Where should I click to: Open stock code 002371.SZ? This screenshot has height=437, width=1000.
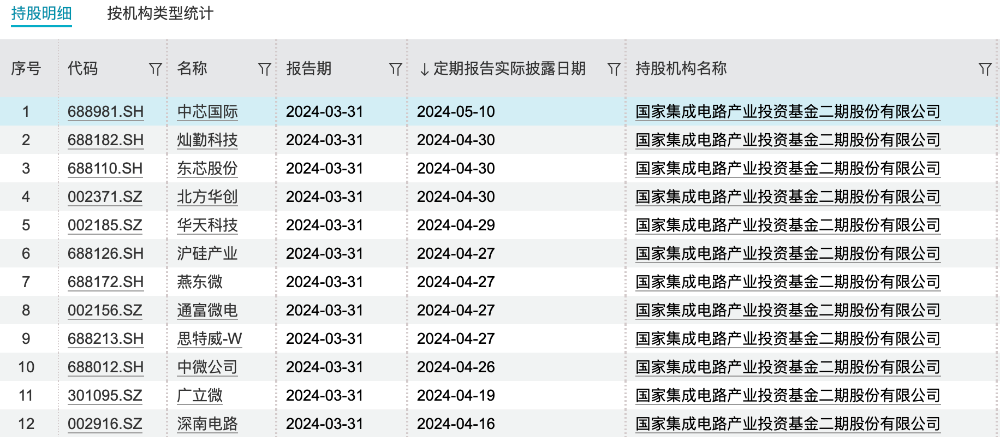[105, 197]
